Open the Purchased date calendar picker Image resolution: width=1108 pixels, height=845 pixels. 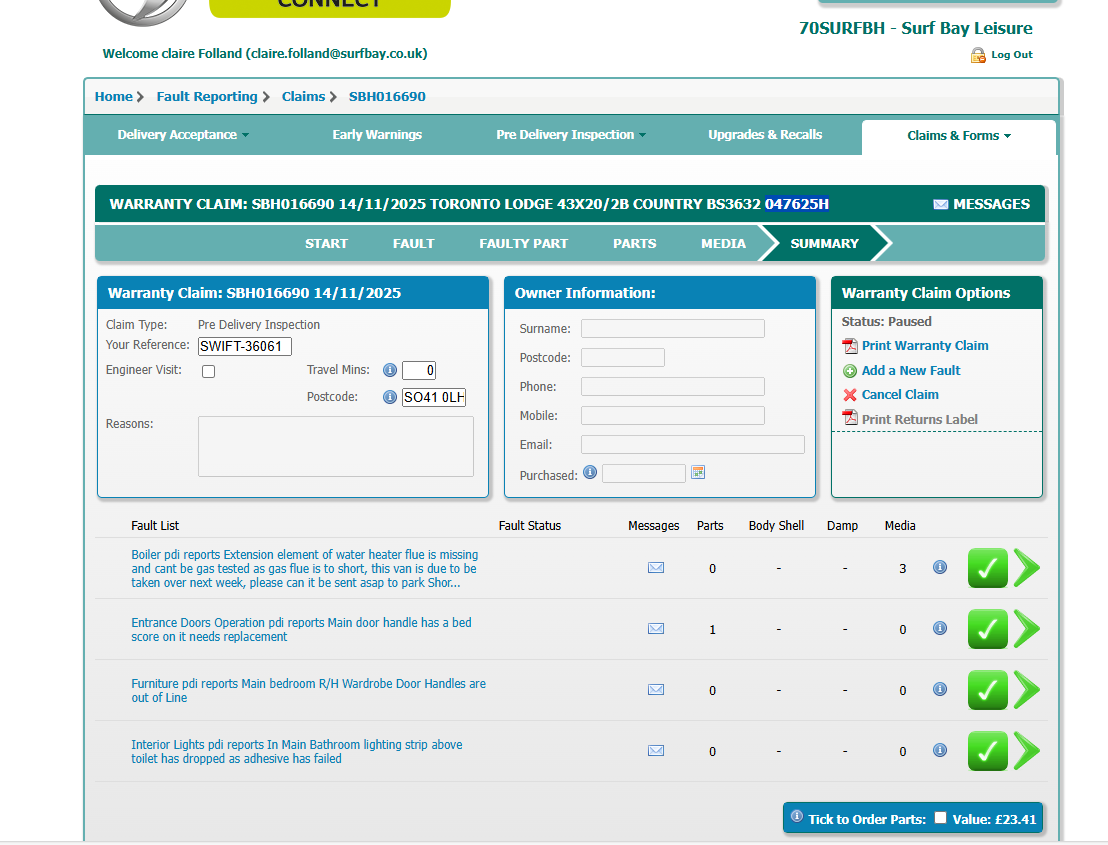[x=697, y=472]
